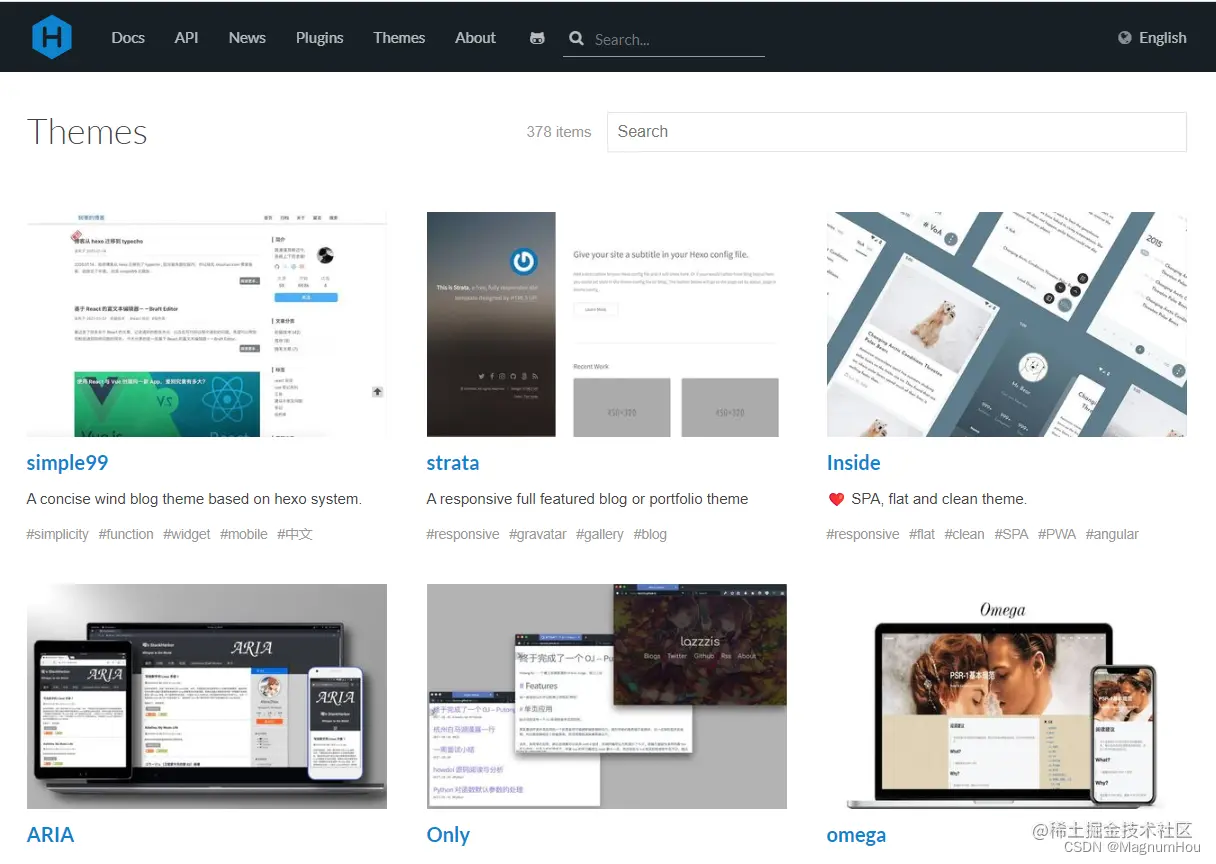The width and height of the screenshot is (1216, 864).
Task: Click the ARIA title link
Action: 51,835
